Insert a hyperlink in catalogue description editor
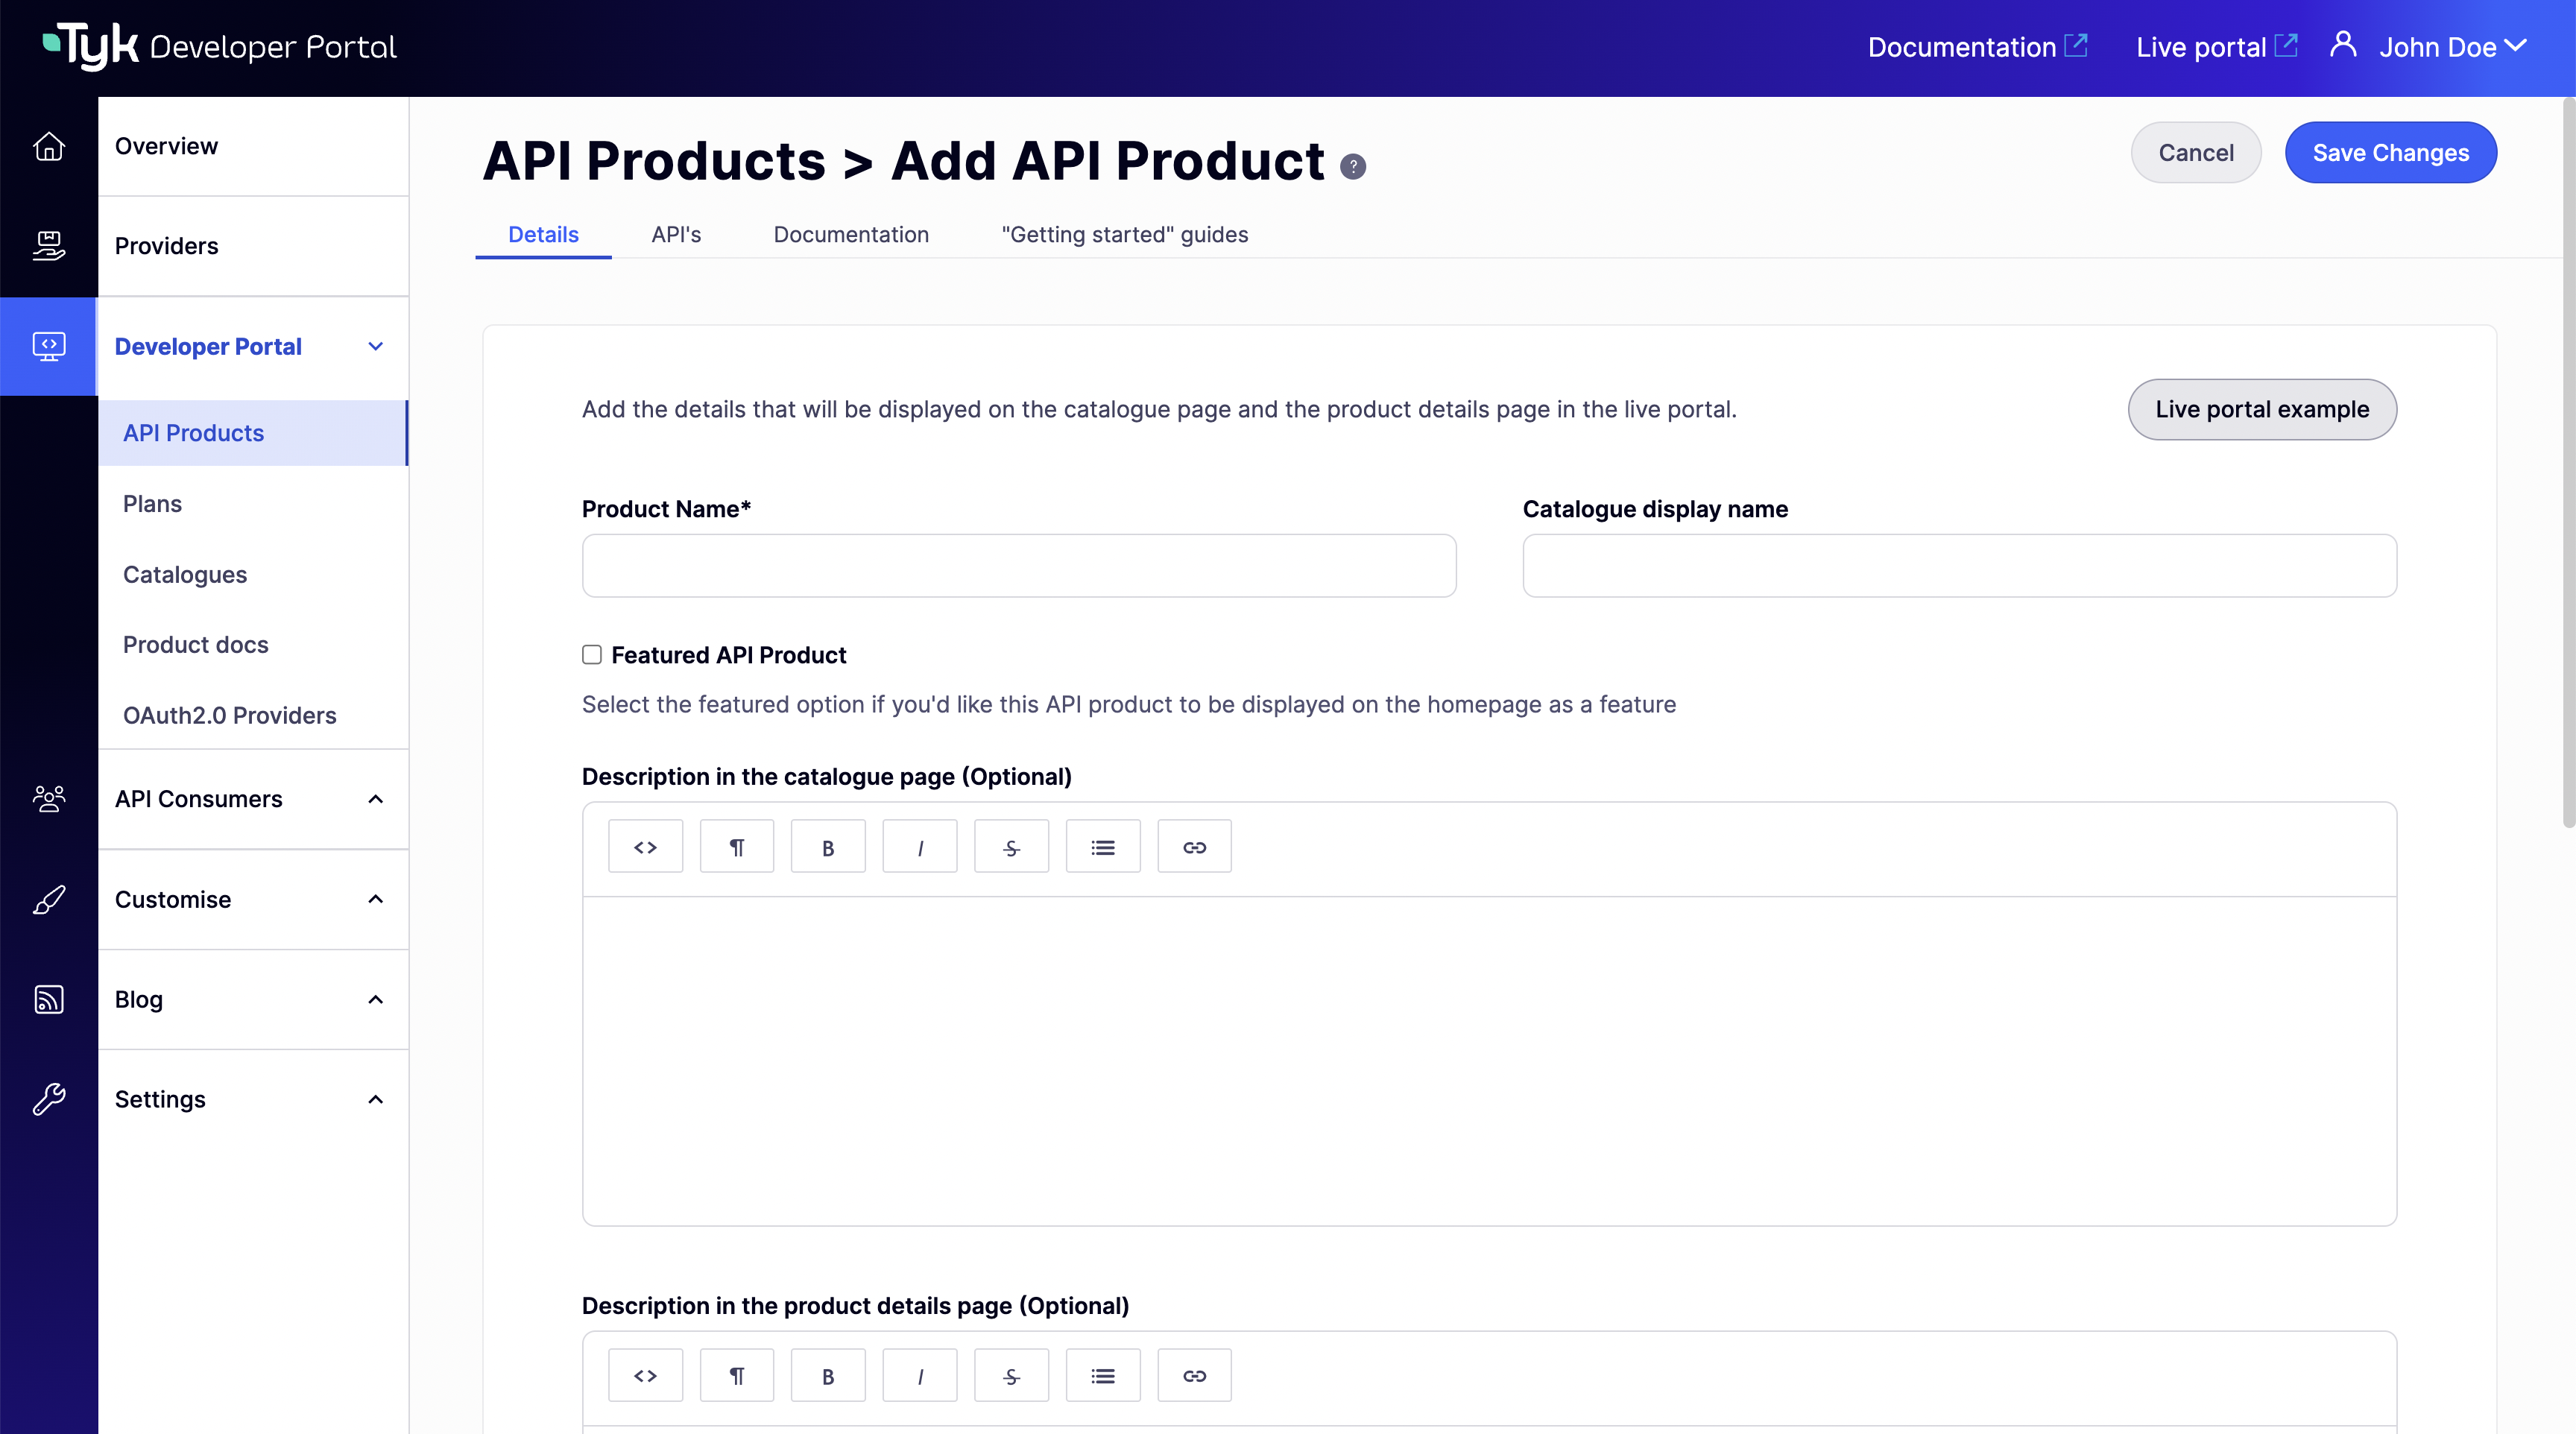The image size is (2576, 1434). click(x=1194, y=845)
